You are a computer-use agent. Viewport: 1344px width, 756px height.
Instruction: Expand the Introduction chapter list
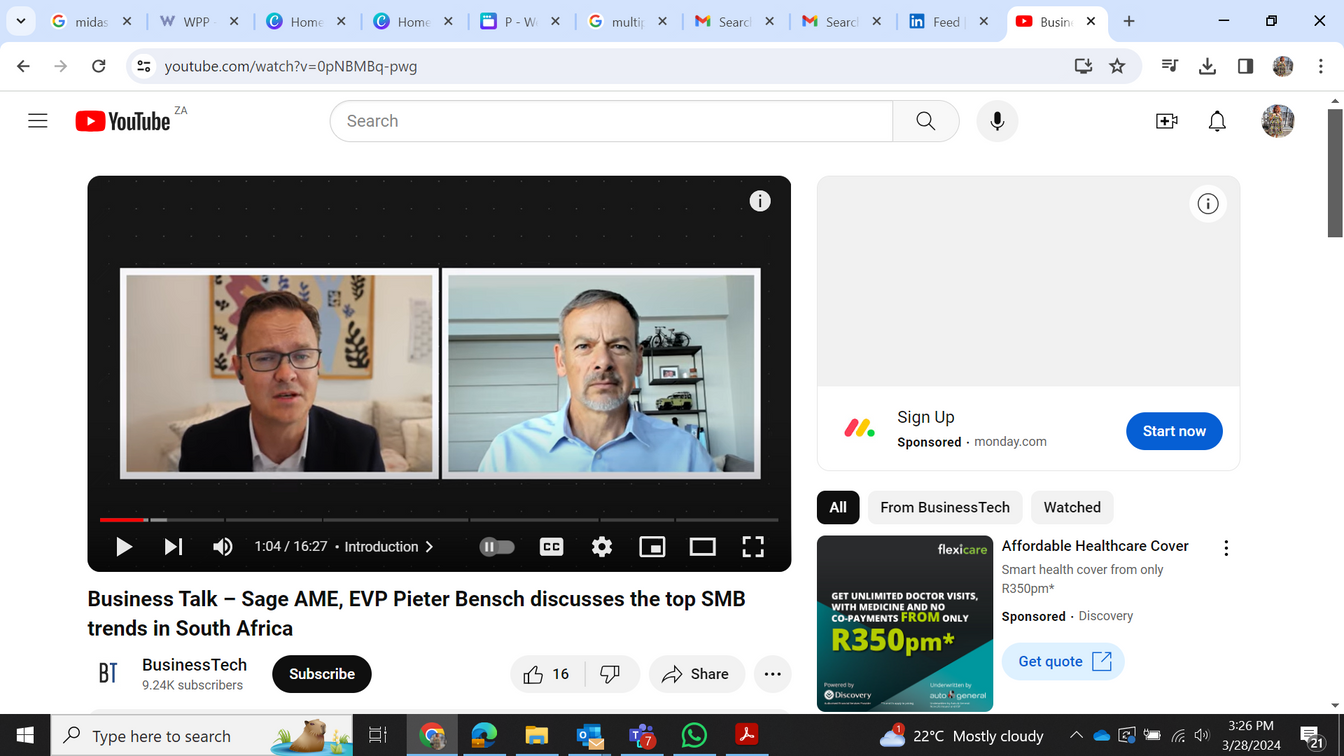(389, 546)
